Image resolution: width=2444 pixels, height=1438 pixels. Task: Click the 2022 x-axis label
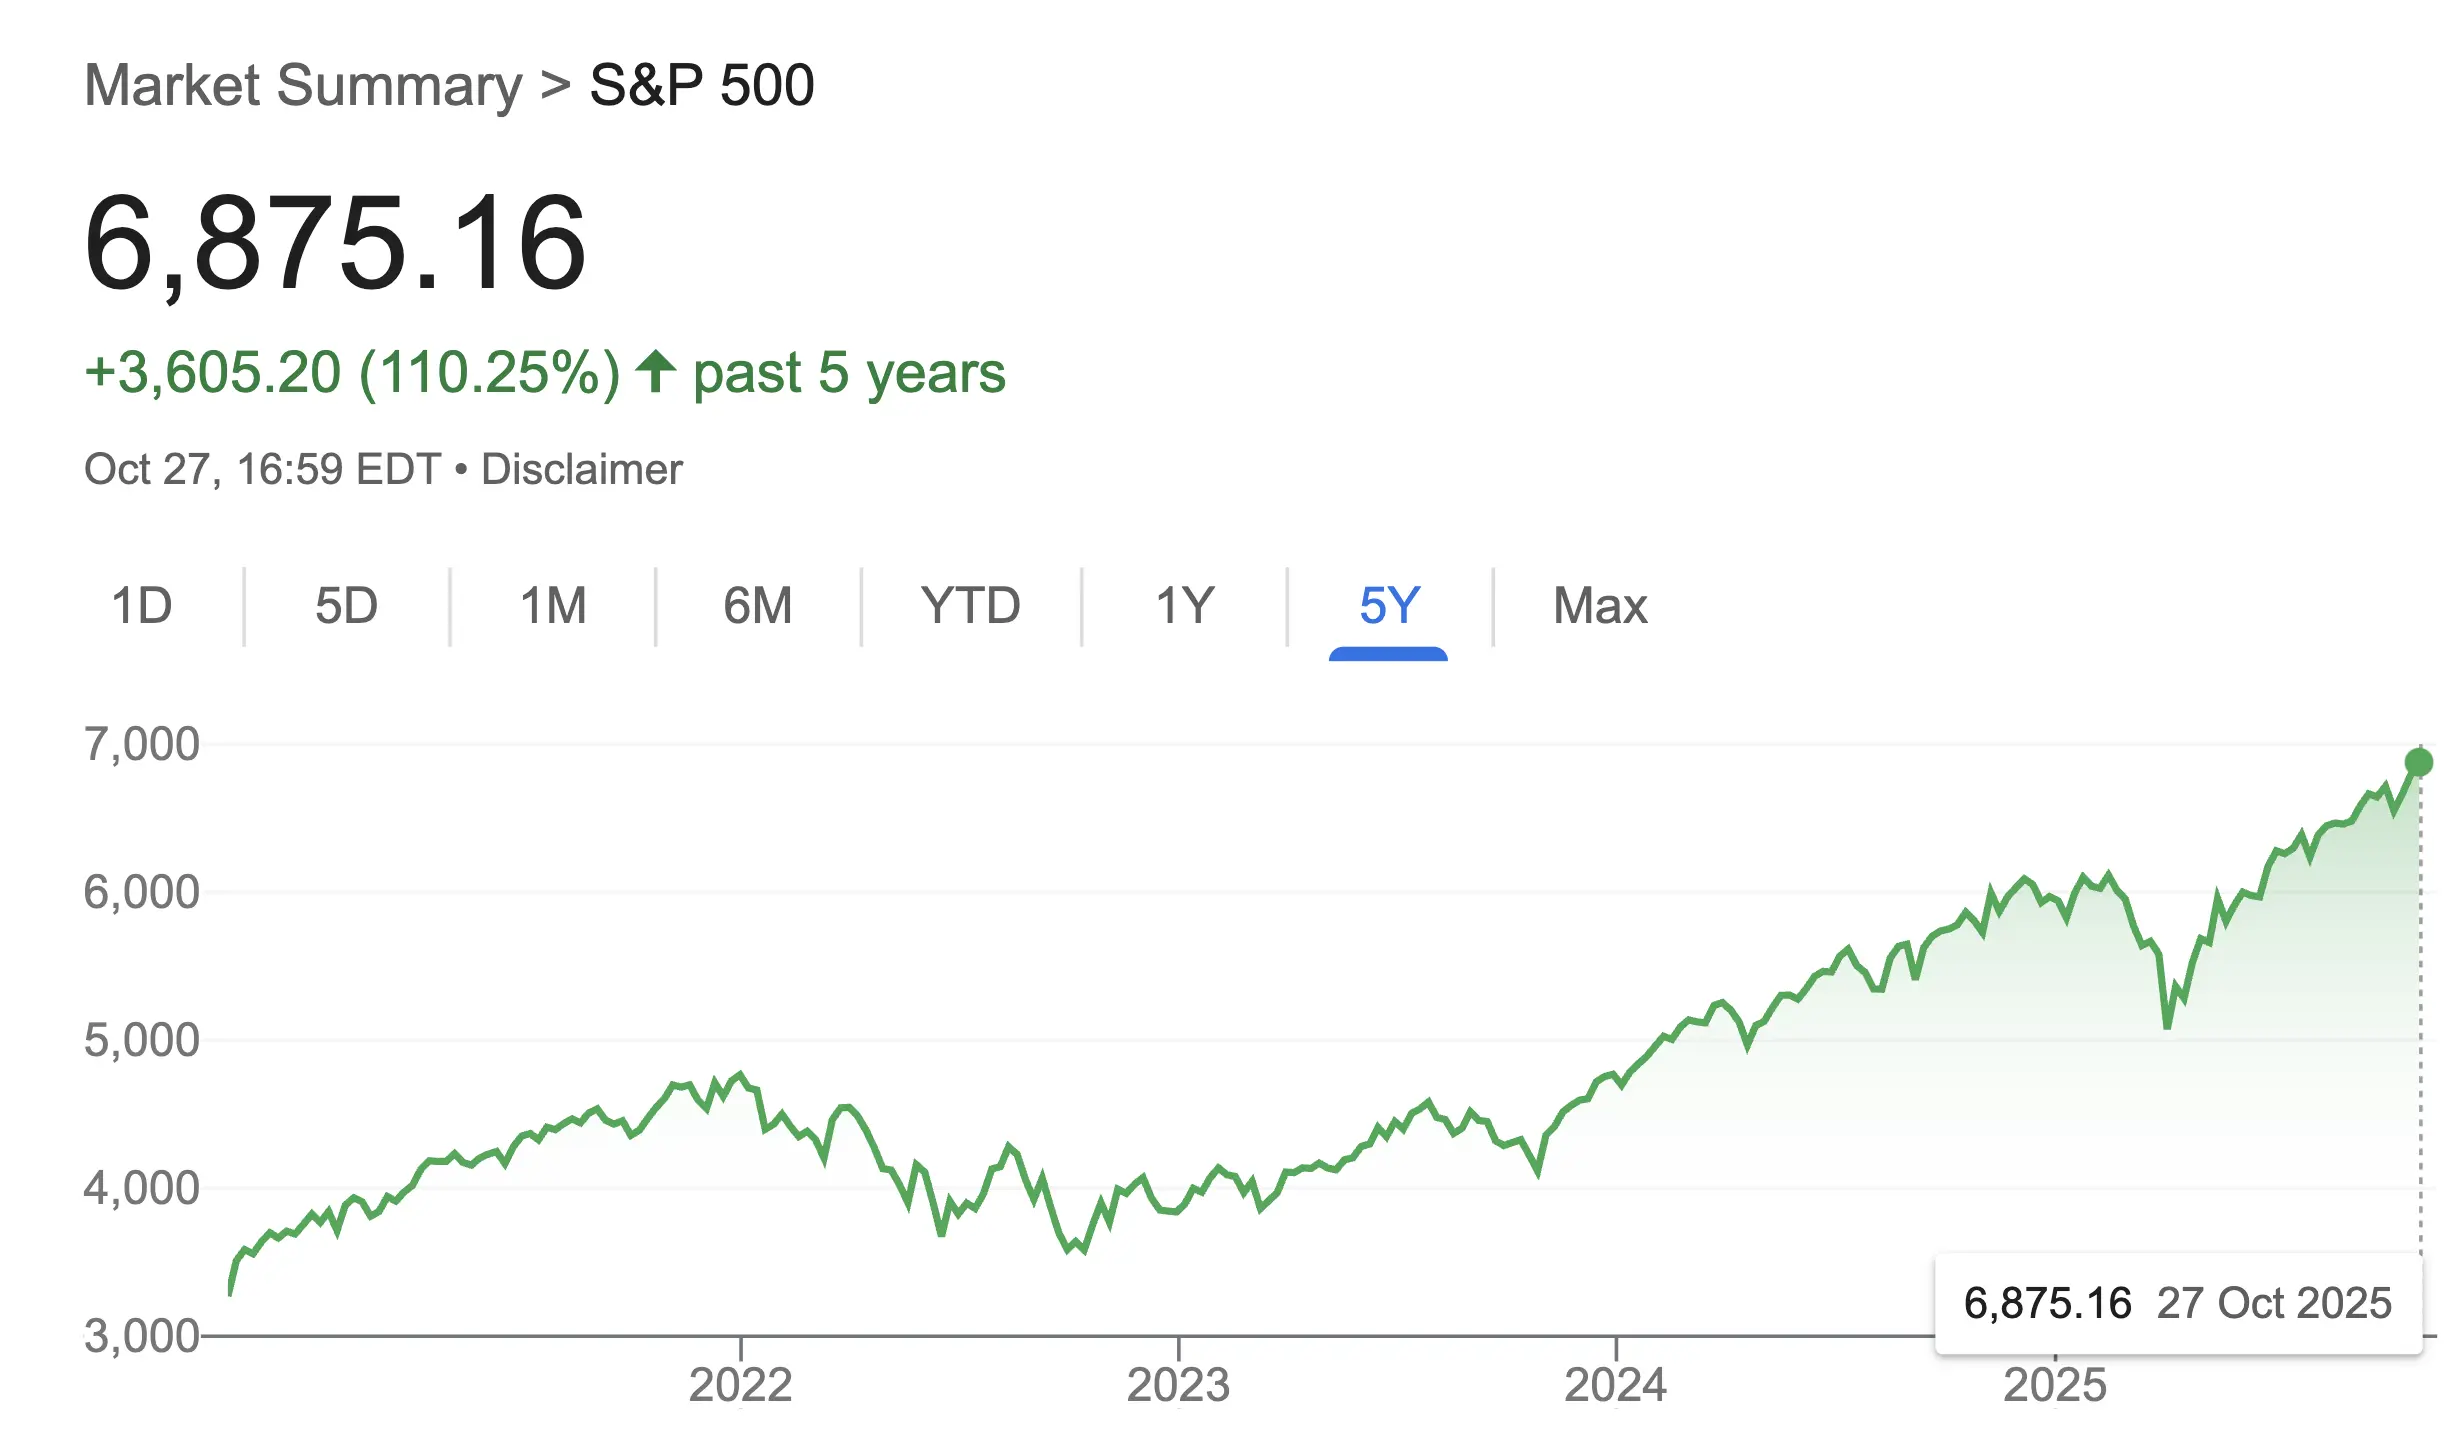[x=740, y=1385]
